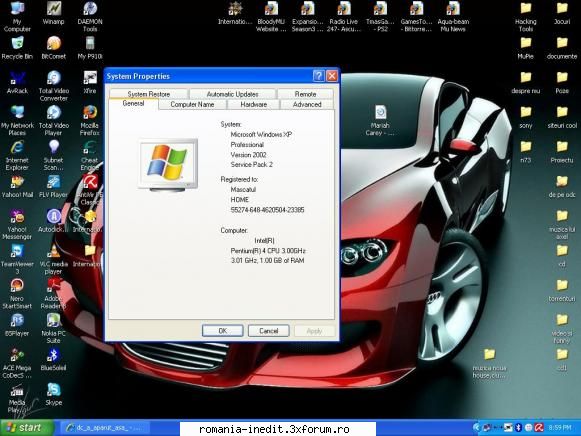Image resolution: width=581 pixels, height=436 pixels.
Task: Open Internet Explorer desktop icon
Action: [x=17, y=156]
